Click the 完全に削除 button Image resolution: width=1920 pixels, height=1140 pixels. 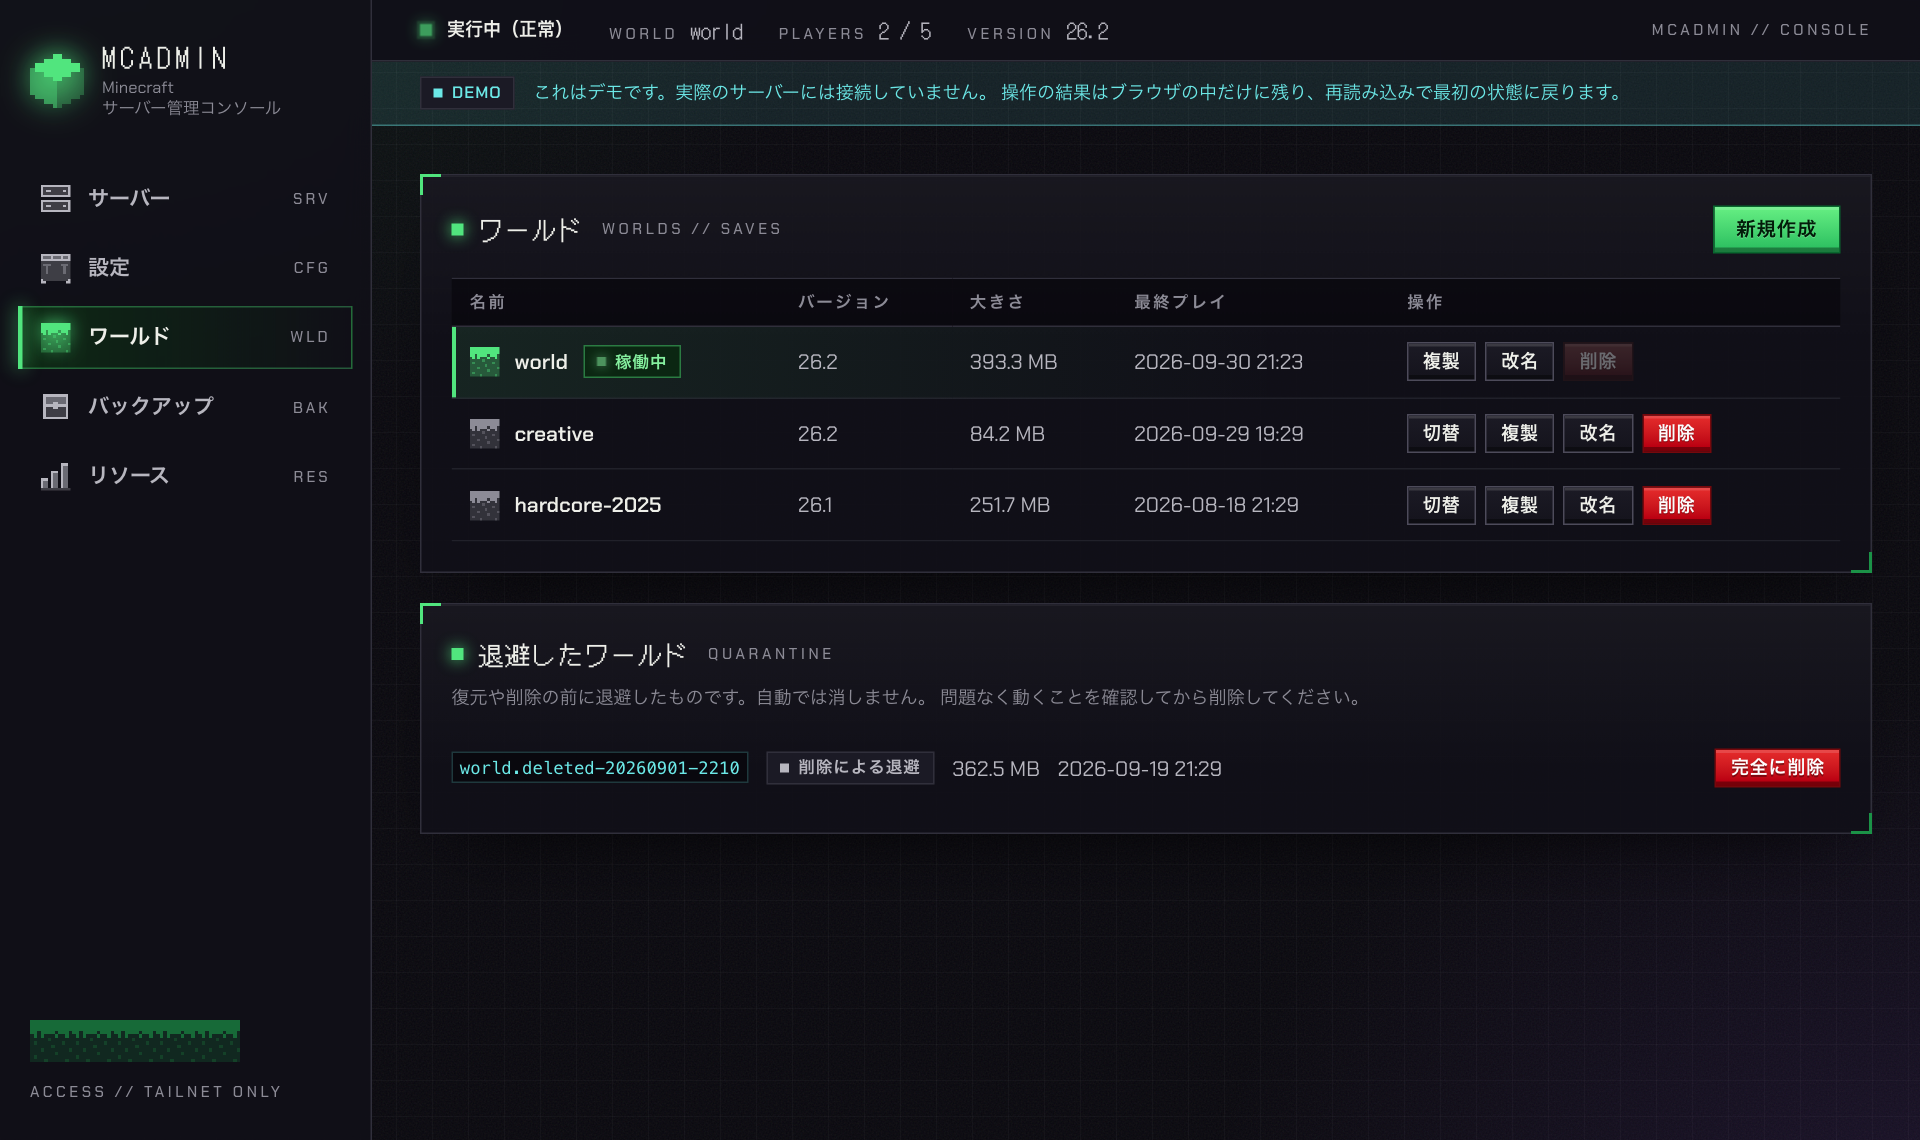(1777, 768)
